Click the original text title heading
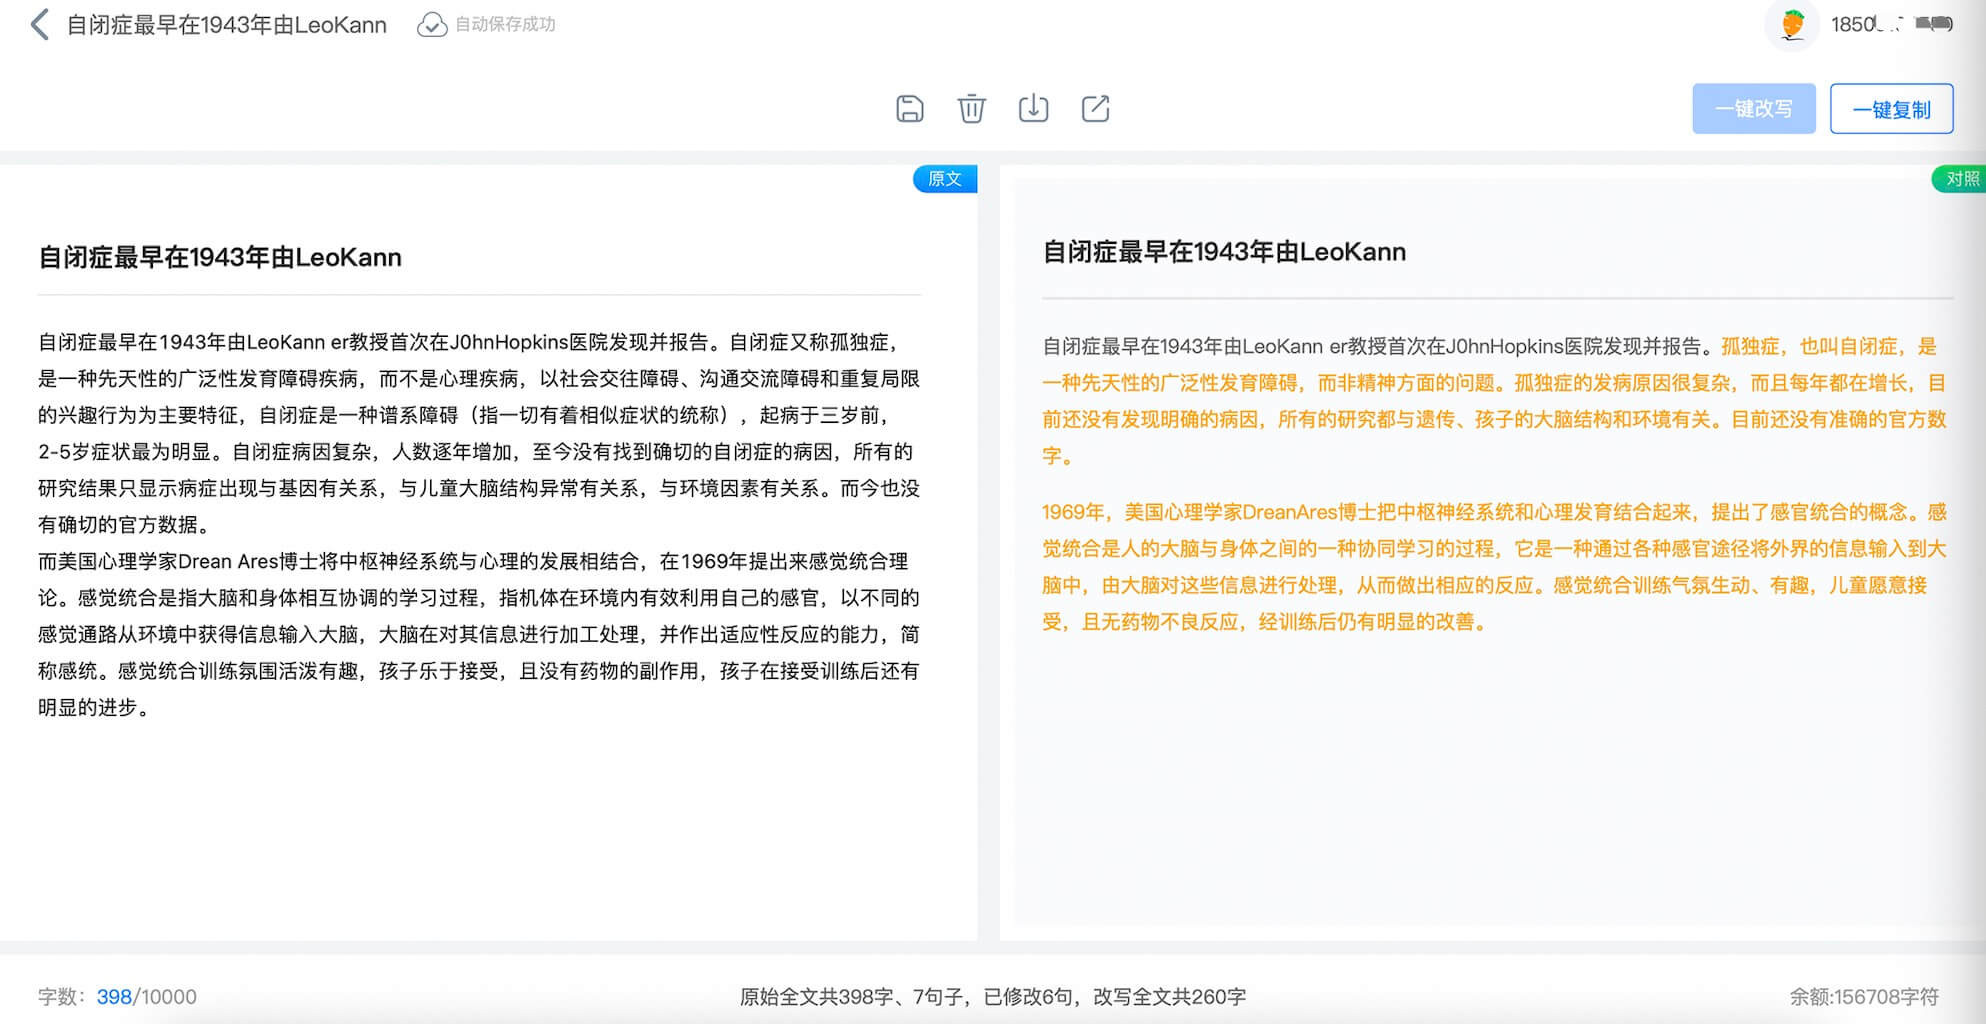Screen dimensions: 1986x1024 [x=220, y=258]
